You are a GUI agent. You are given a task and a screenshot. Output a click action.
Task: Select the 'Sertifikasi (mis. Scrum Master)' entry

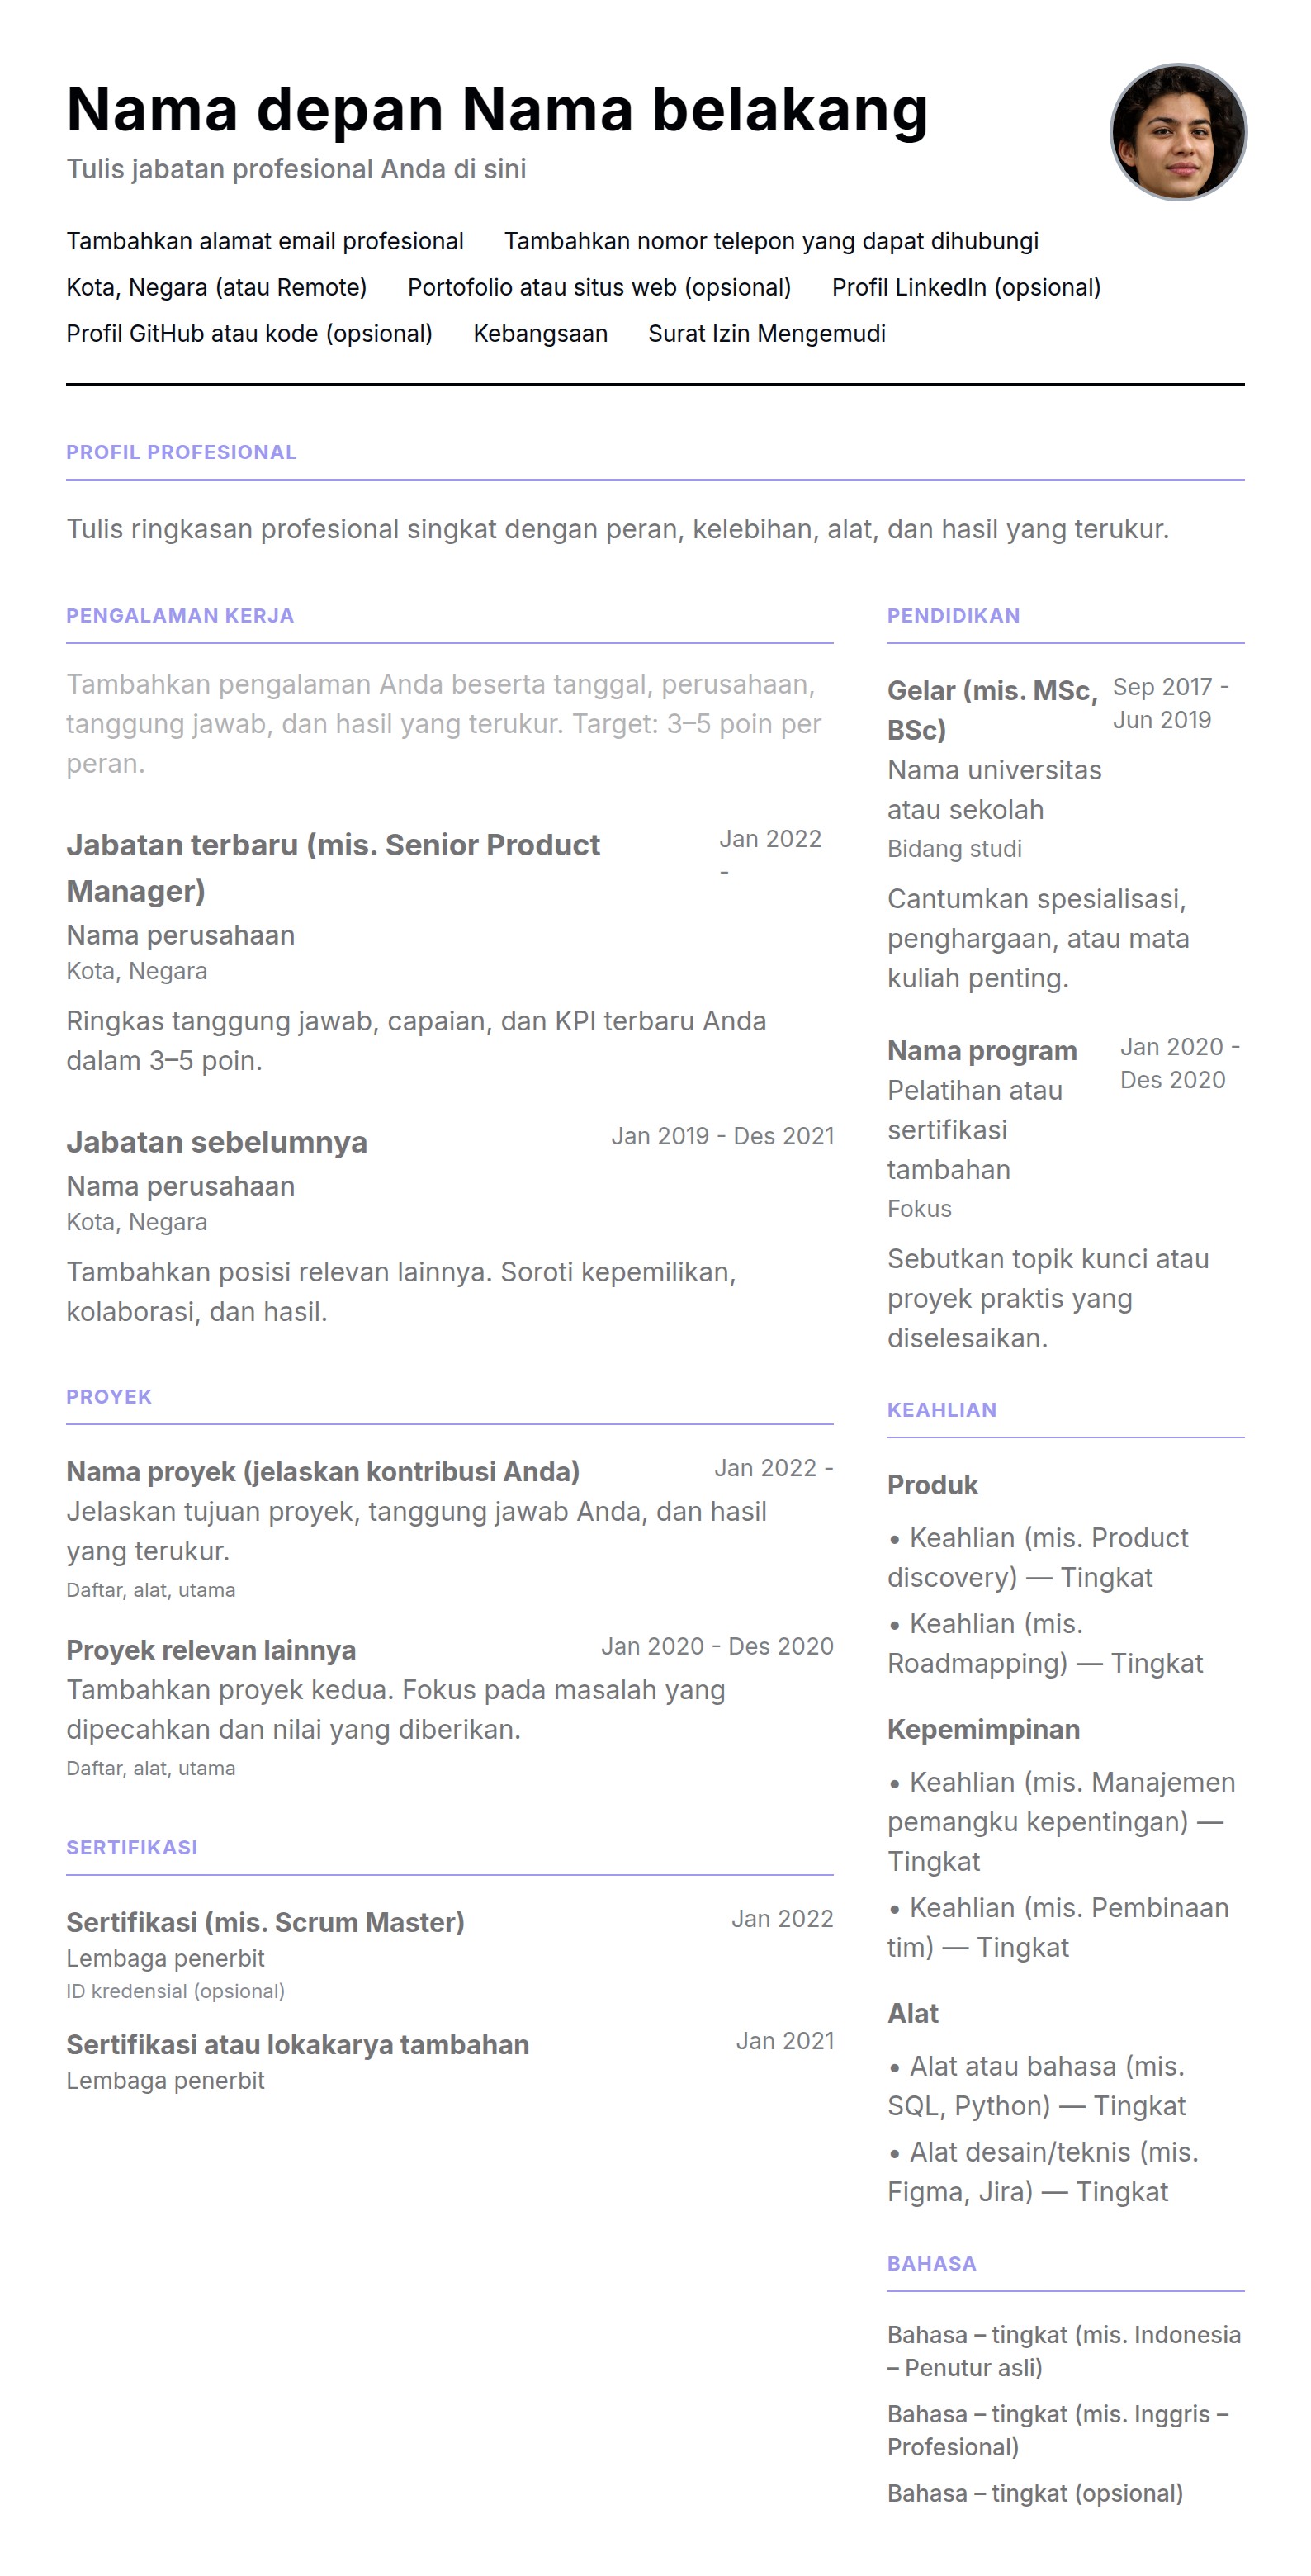pyautogui.click(x=265, y=1922)
